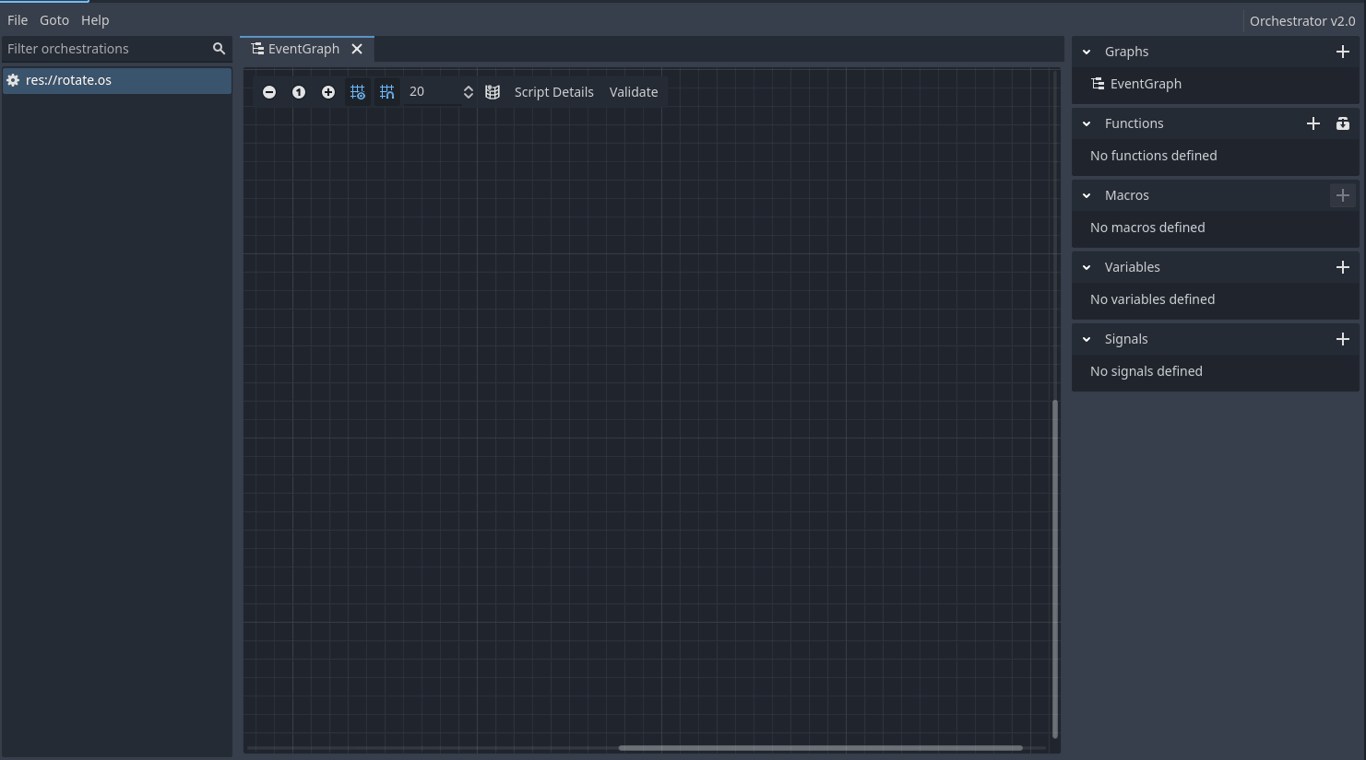This screenshot has height=760, width=1366.
Task: Toggle the graph minimap icon
Action: [492, 92]
